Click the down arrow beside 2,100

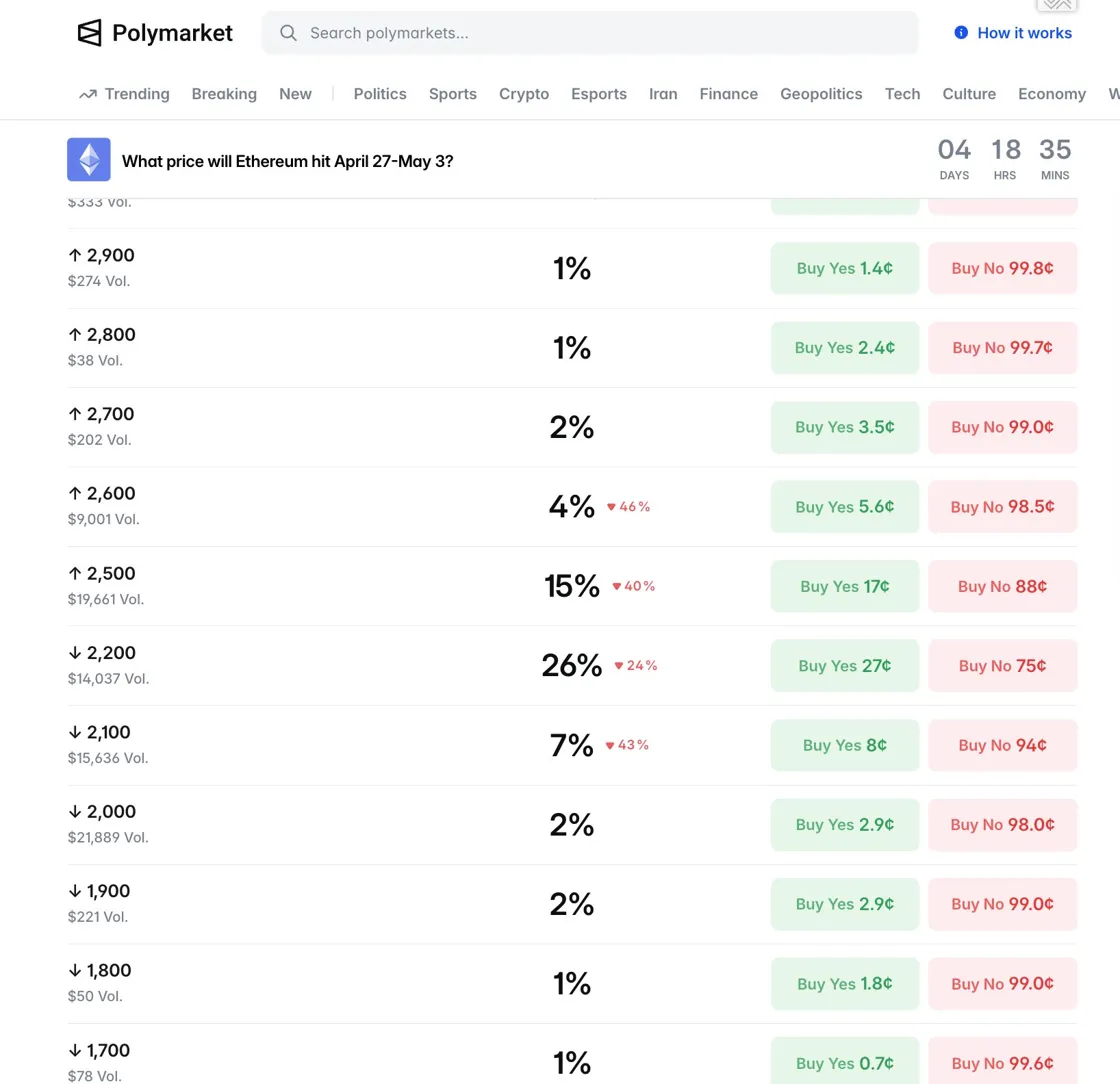[74, 733]
